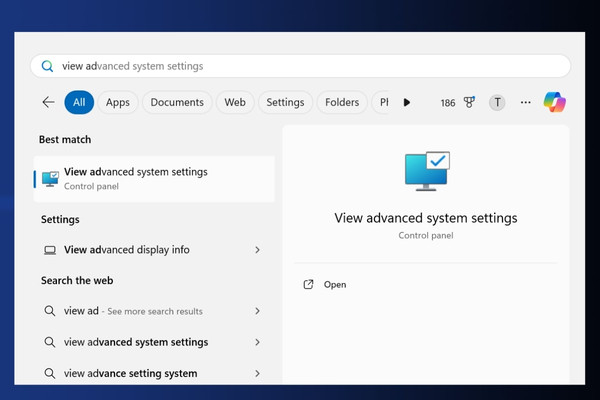Image resolution: width=600 pixels, height=400 pixels.
Task: Open the T user account avatar
Action: point(497,102)
